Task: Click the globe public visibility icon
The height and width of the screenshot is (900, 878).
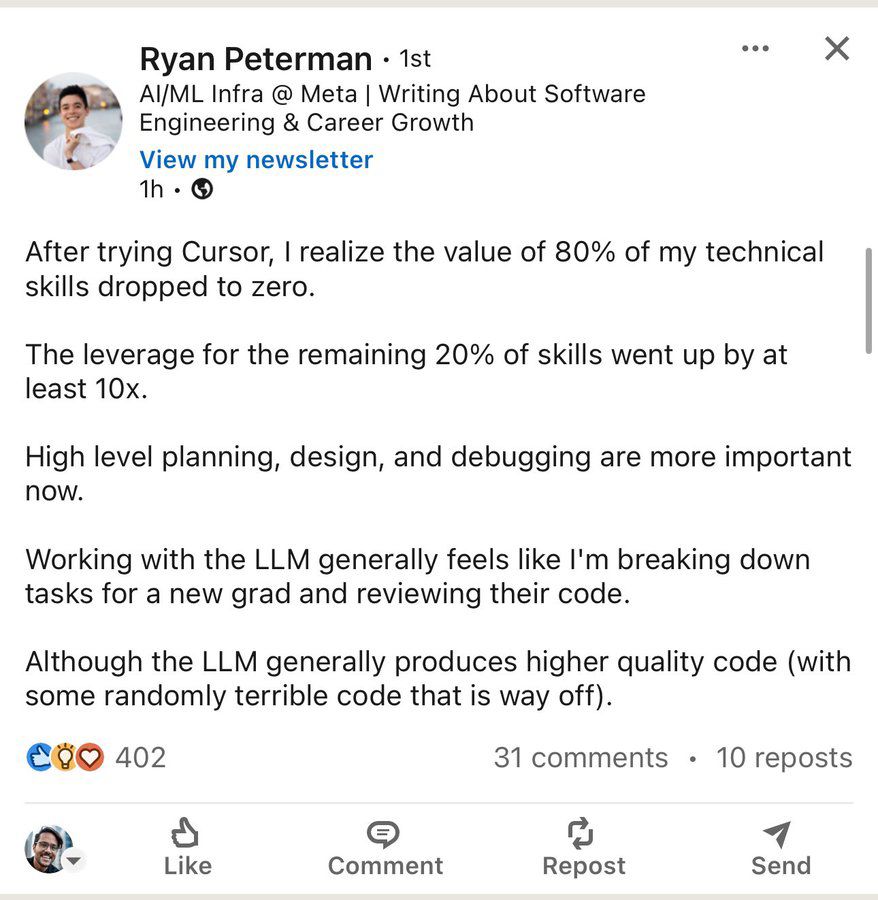Action: click(x=202, y=189)
